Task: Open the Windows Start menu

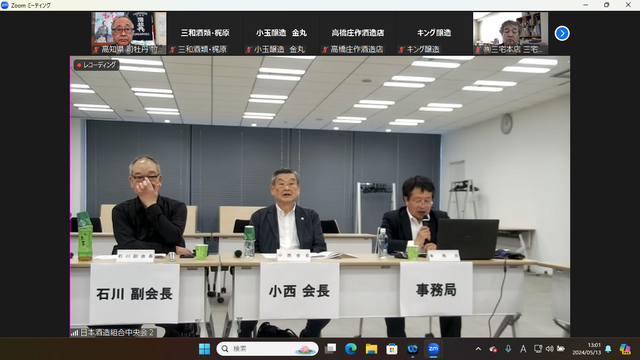Action: point(204,349)
